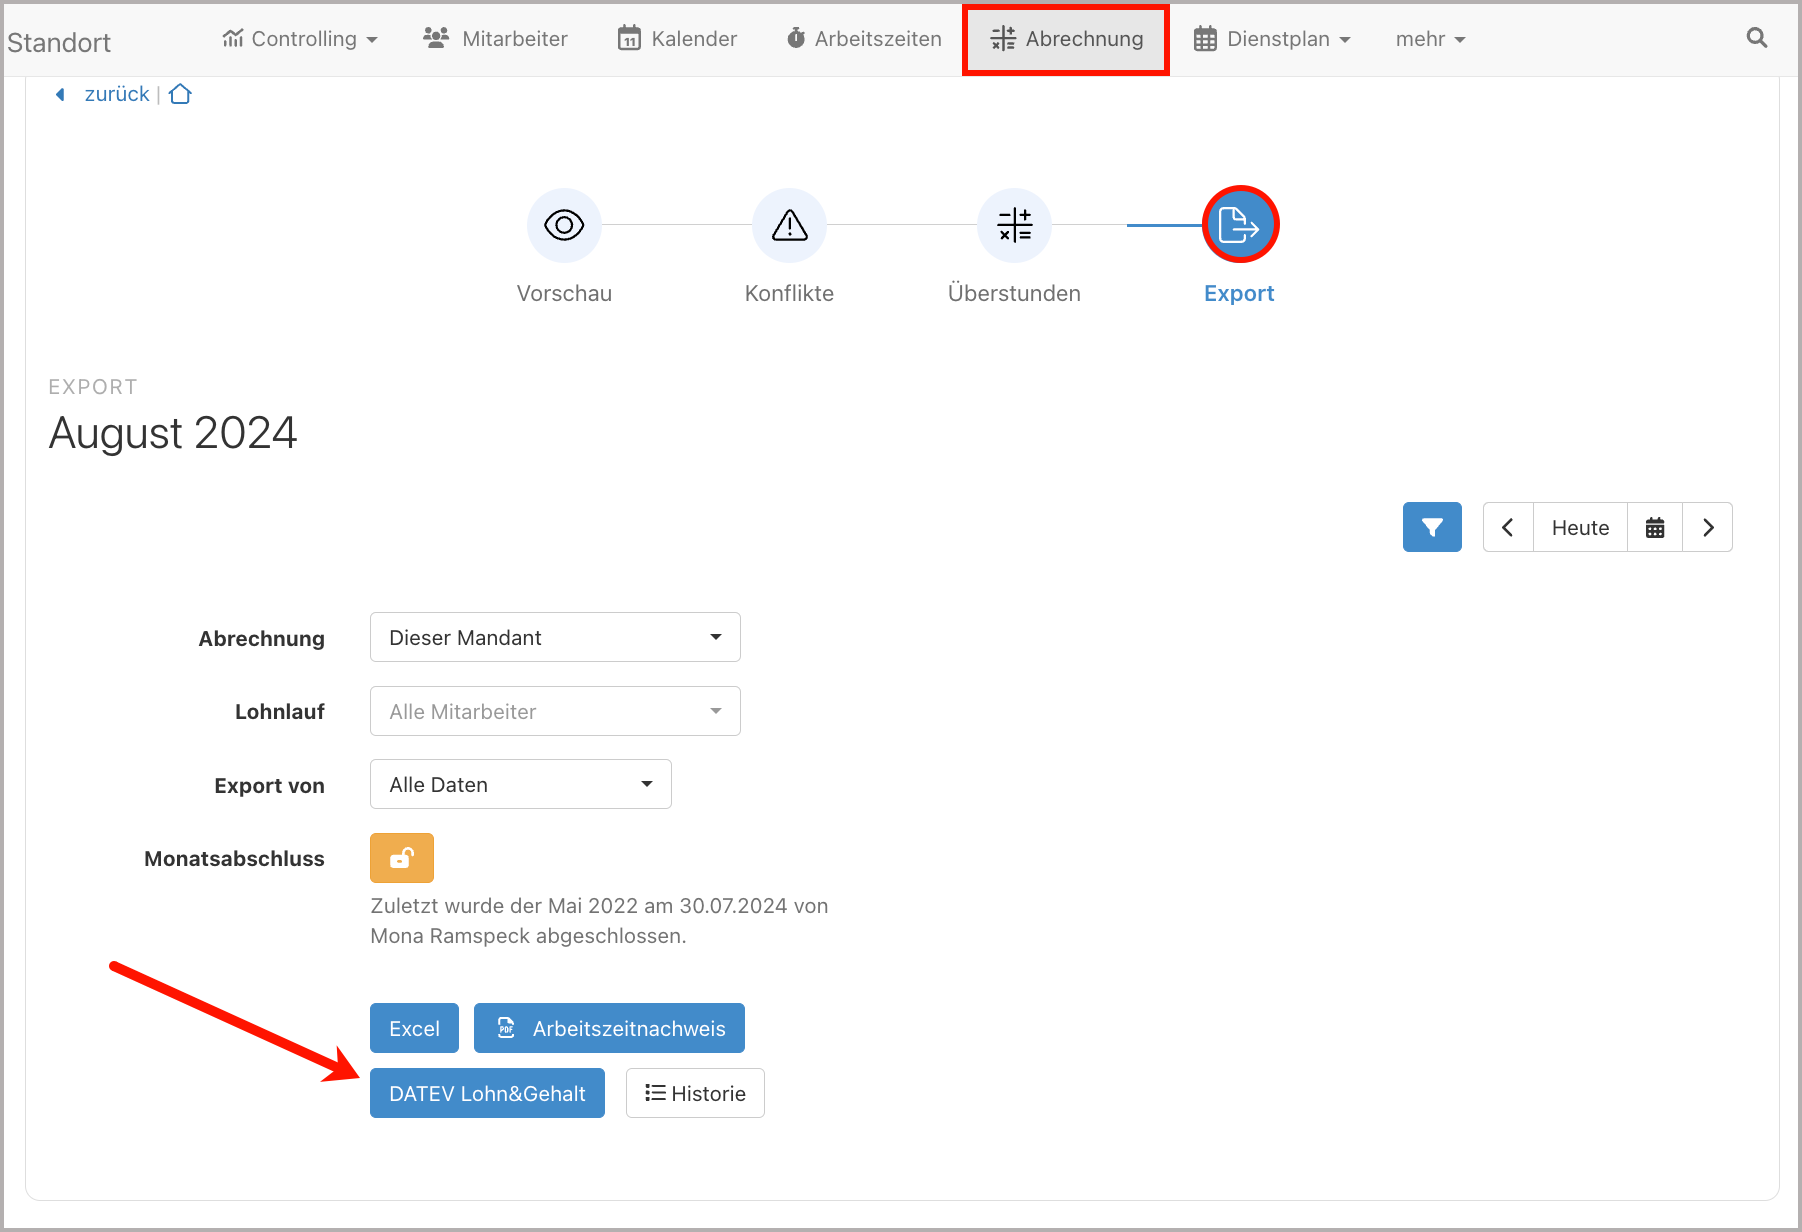The width and height of the screenshot is (1802, 1232).
Task: Start the DATEV Lohn&Gehalt export
Action: point(487,1093)
